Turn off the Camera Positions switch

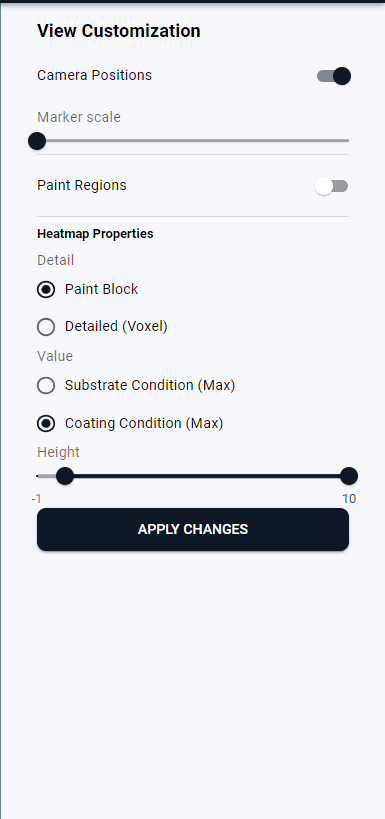[x=333, y=76]
